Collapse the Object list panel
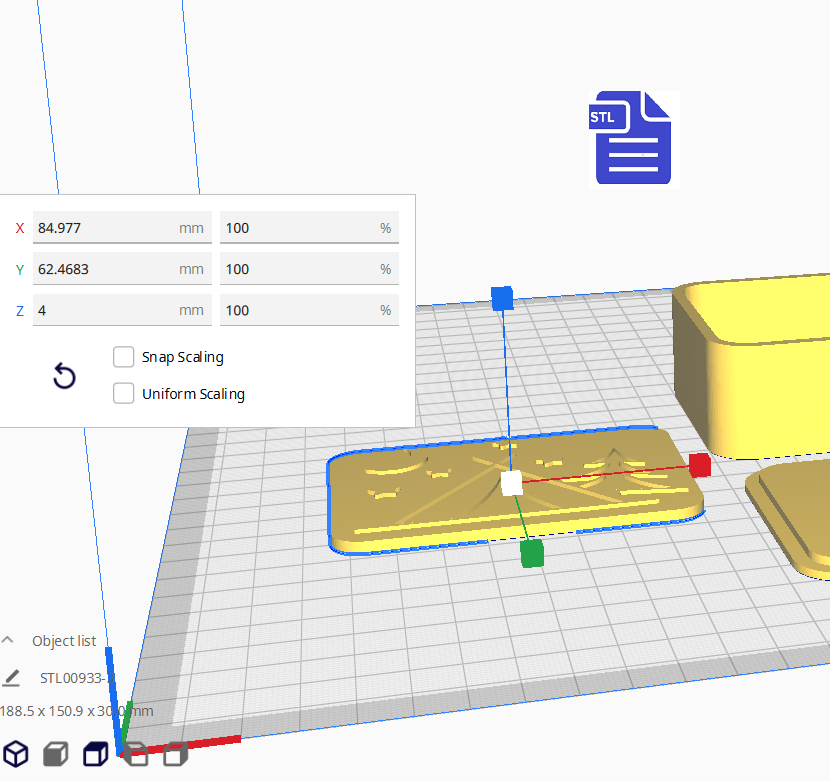Screen dimensions: 830x781 click(x=8, y=641)
